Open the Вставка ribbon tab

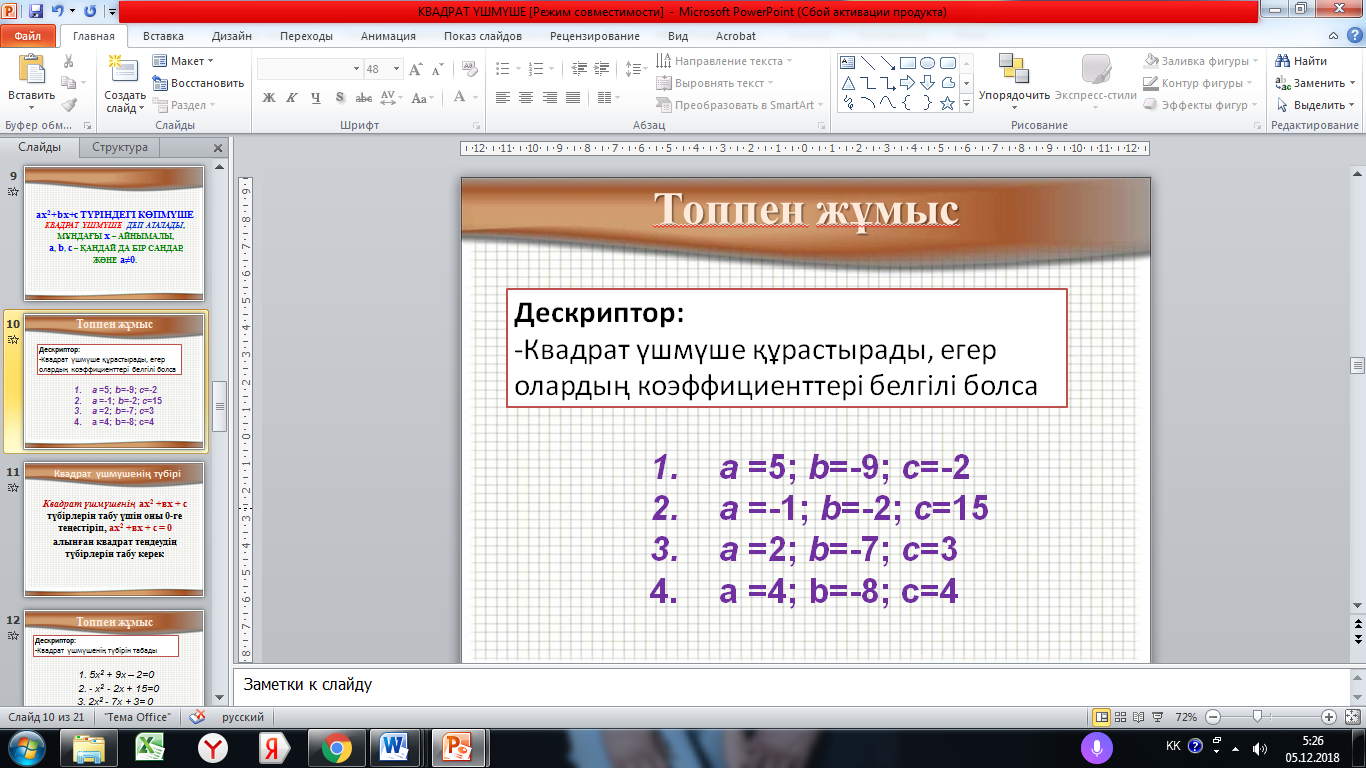163,36
